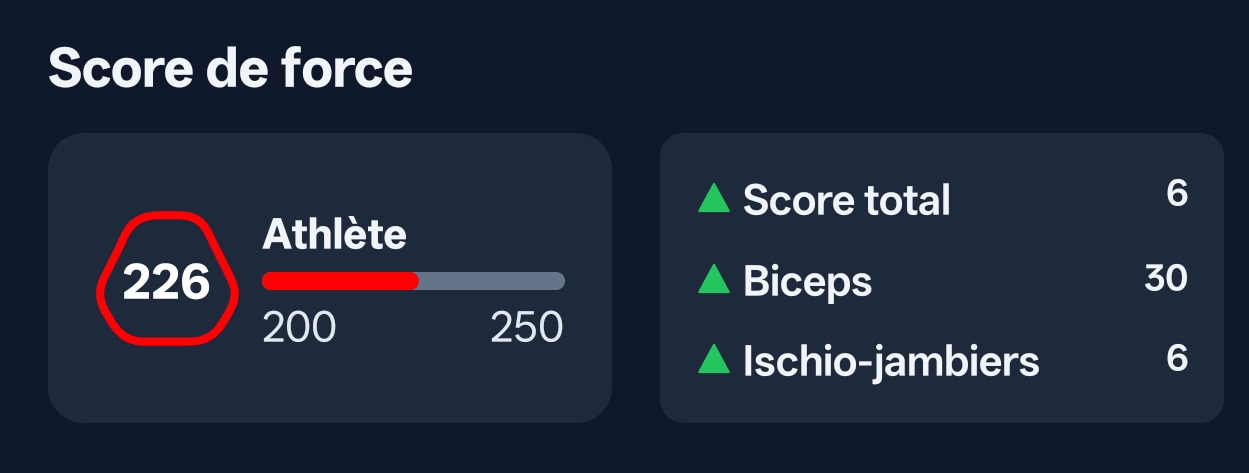This screenshot has width=1249, height=473.
Task: Click the number 226 inside the hexagon
Action: tap(166, 283)
